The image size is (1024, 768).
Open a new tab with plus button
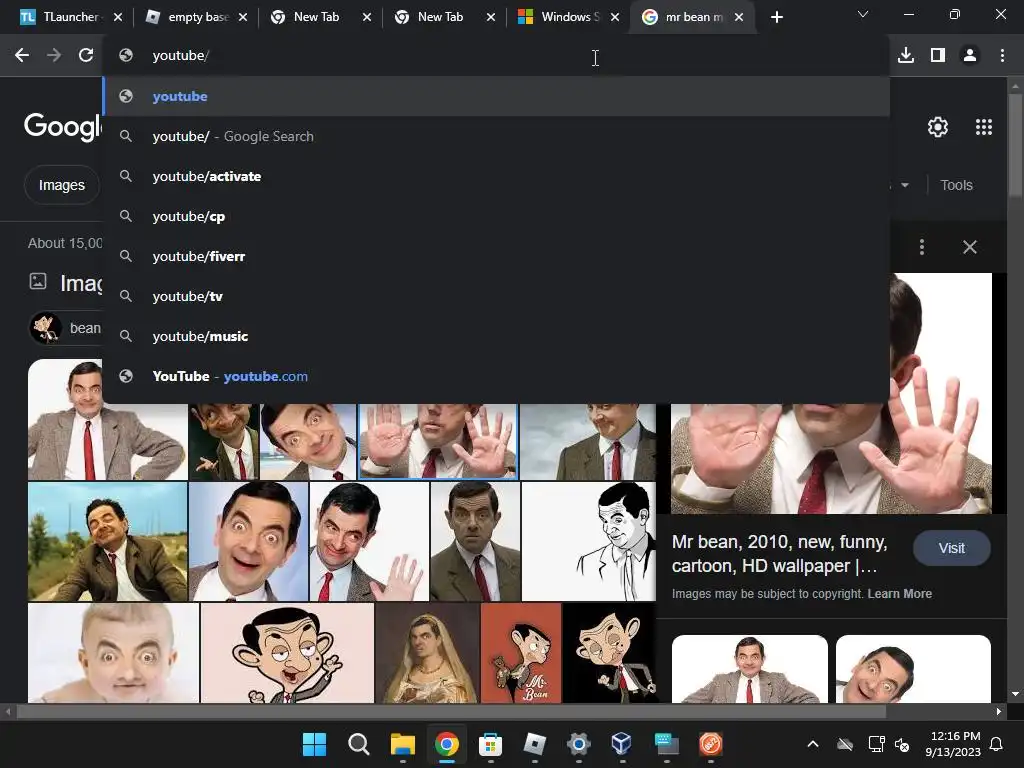pyautogui.click(x=776, y=17)
